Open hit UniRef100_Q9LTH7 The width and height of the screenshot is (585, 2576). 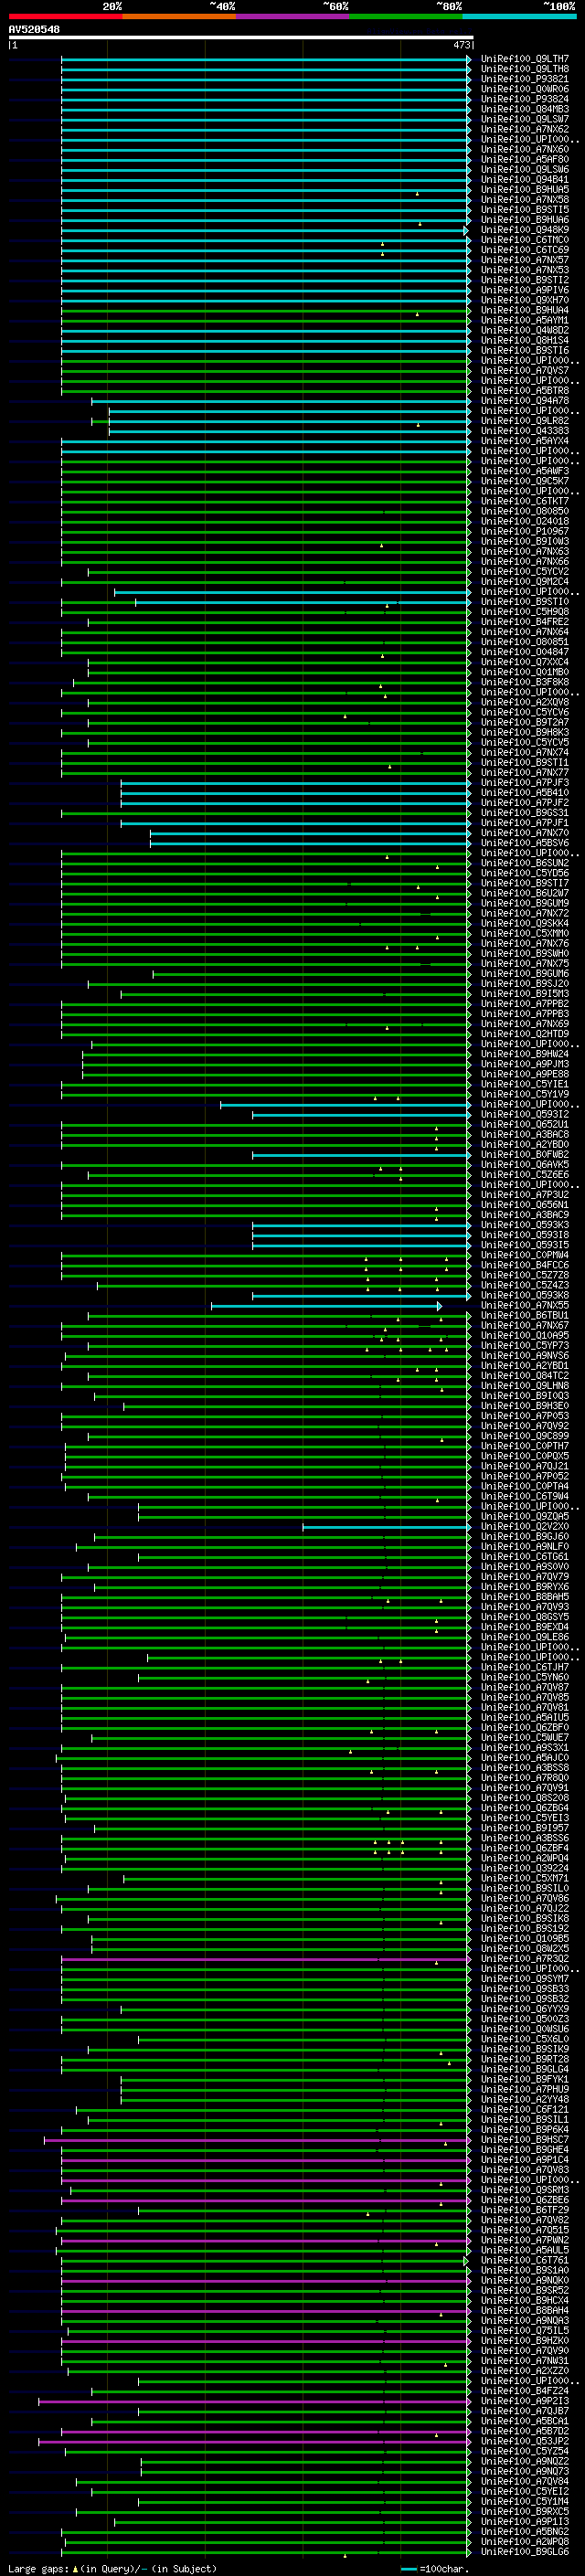(x=524, y=59)
